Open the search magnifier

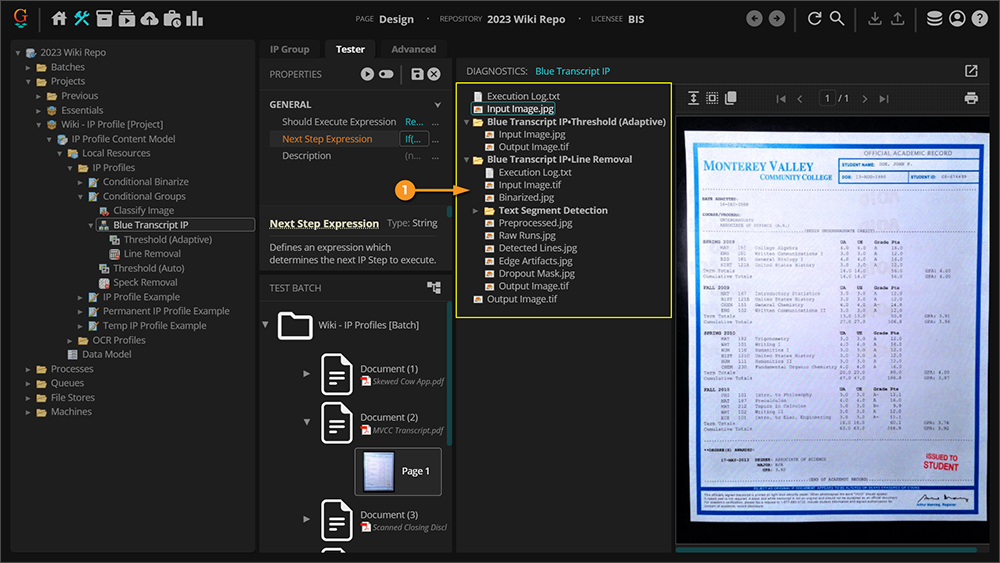tap(837, 18)
